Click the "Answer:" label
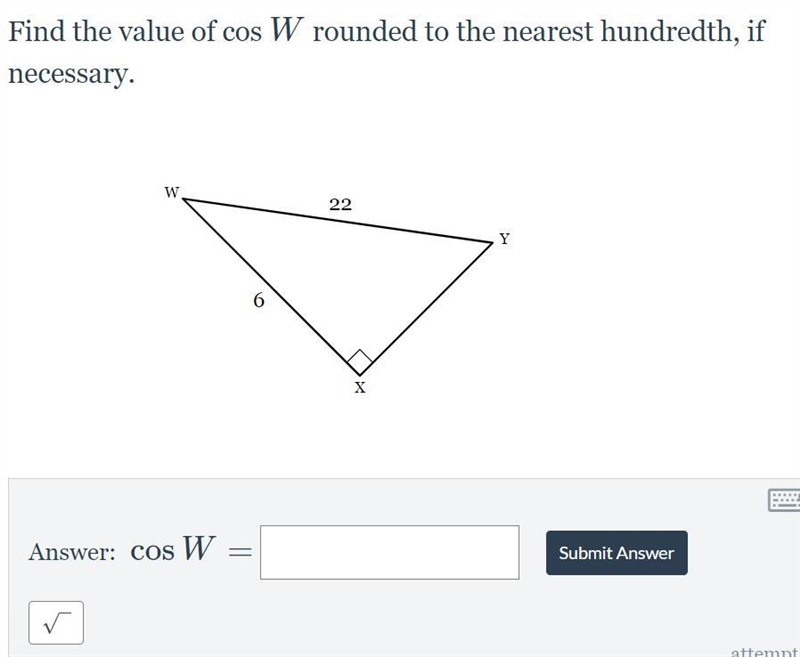 coord(72,552)
